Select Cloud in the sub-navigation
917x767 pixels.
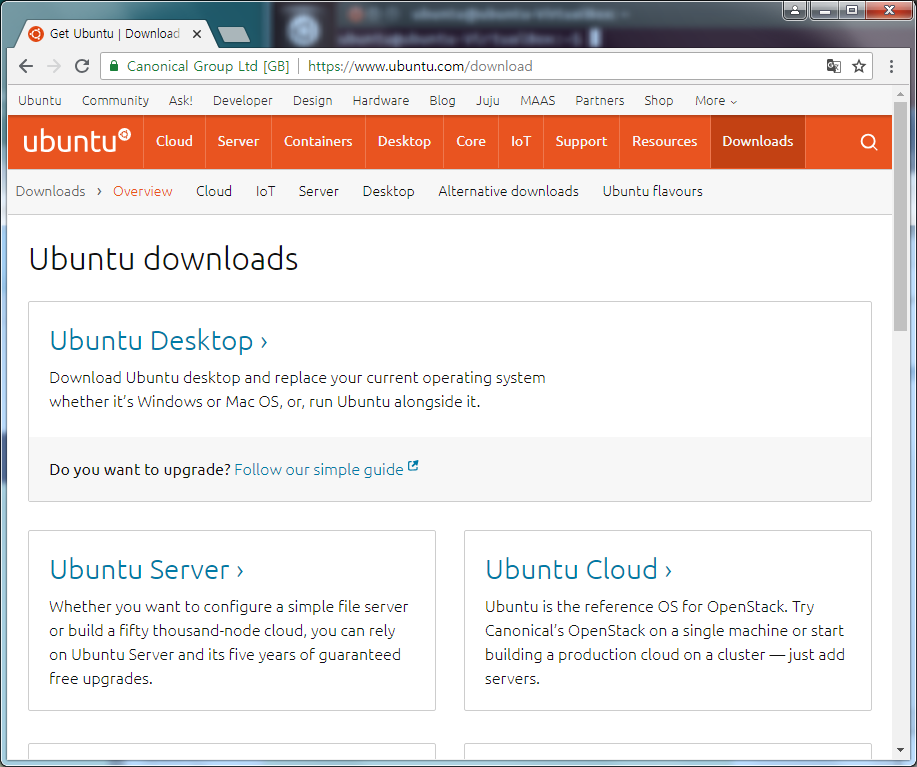pyautogui.click(x=213, y=191)
